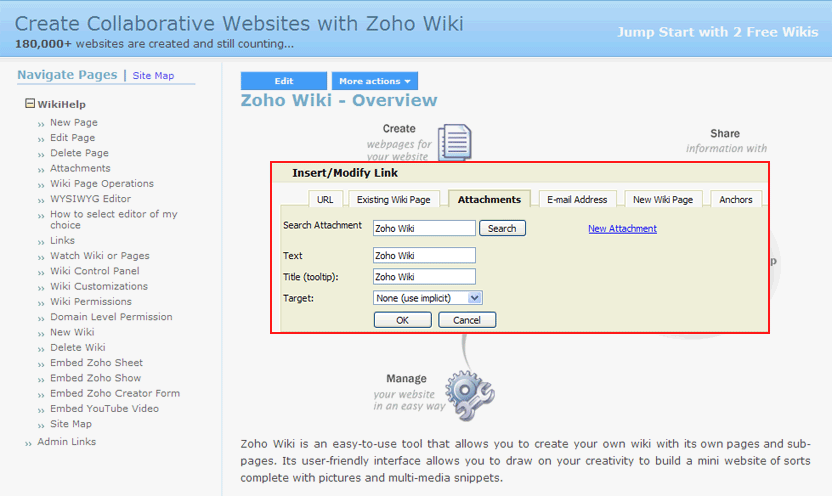
Task: Open the Delete Wiki help link
Action: point(77,347)
